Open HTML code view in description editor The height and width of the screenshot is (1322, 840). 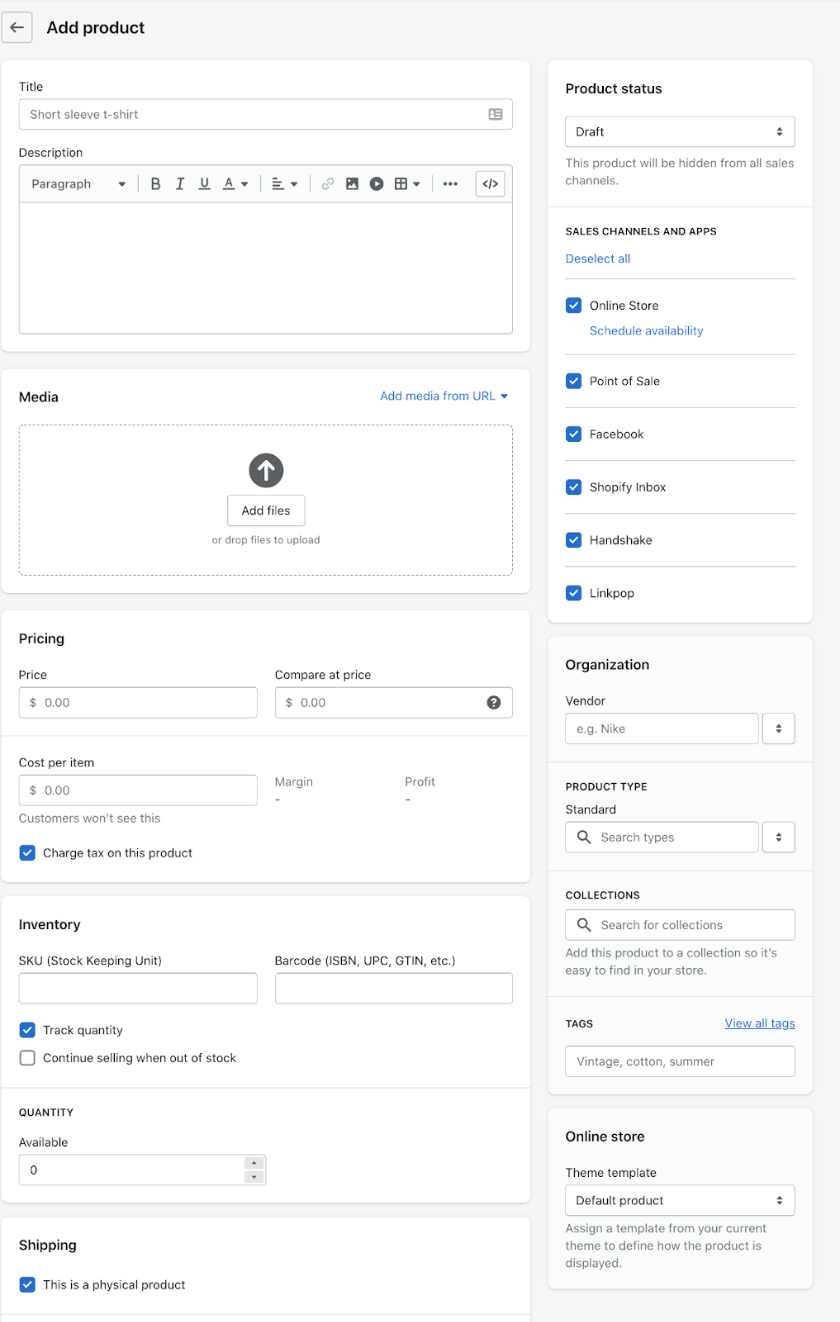pos(490,184)
